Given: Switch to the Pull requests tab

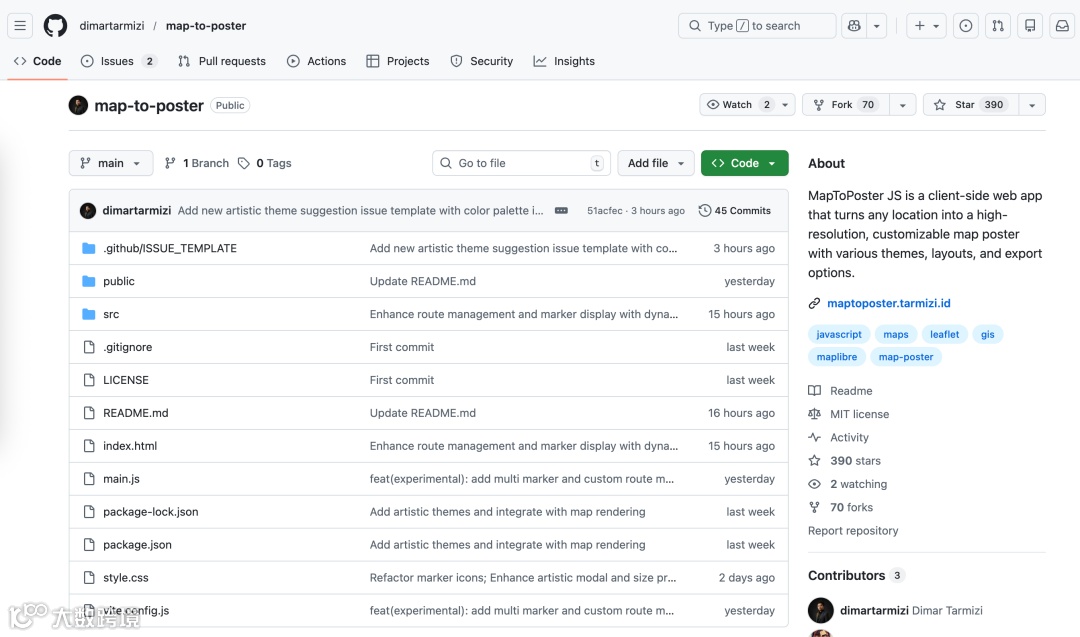Looking at the screenshot, I should 222,61.
